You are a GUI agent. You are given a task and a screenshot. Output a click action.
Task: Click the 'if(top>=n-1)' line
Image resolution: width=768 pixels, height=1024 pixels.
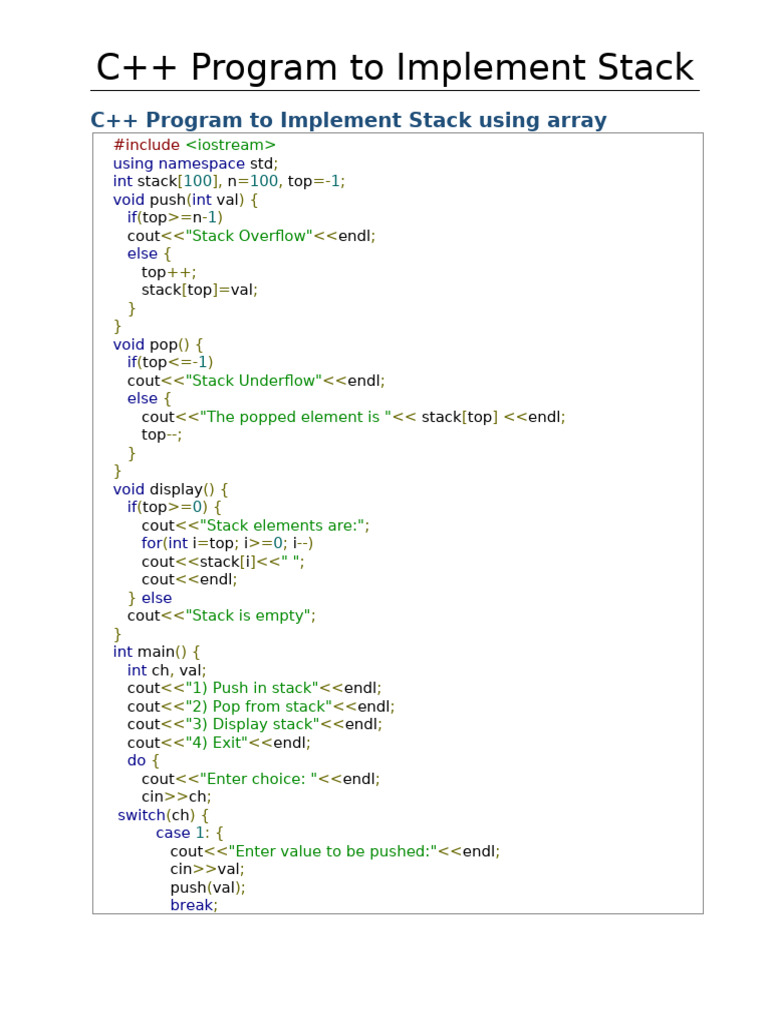[175, 217]
